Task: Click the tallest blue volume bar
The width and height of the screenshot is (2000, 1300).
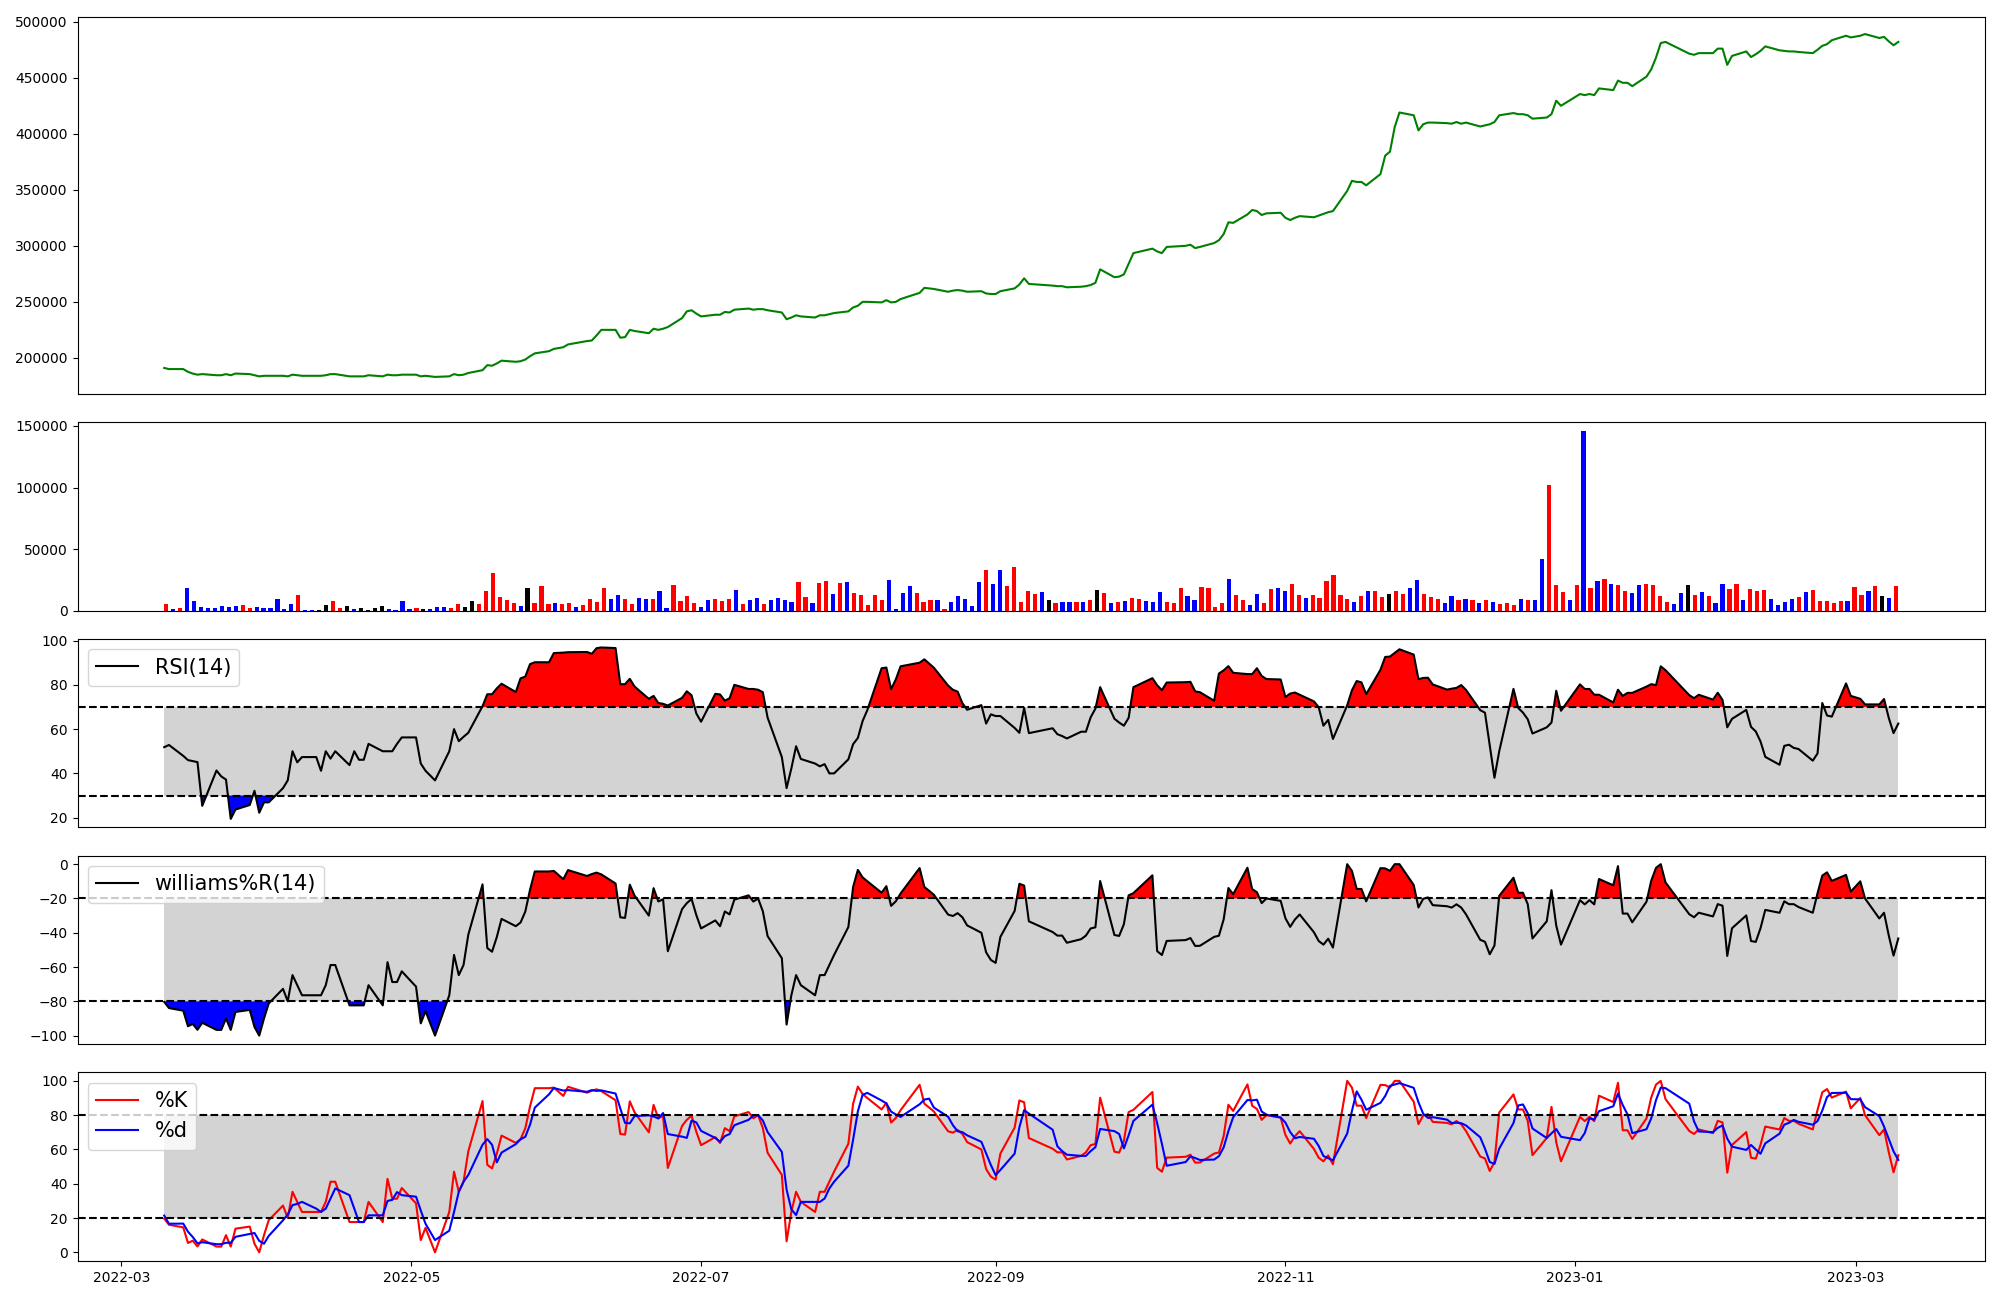Action: coord(1583,520)
